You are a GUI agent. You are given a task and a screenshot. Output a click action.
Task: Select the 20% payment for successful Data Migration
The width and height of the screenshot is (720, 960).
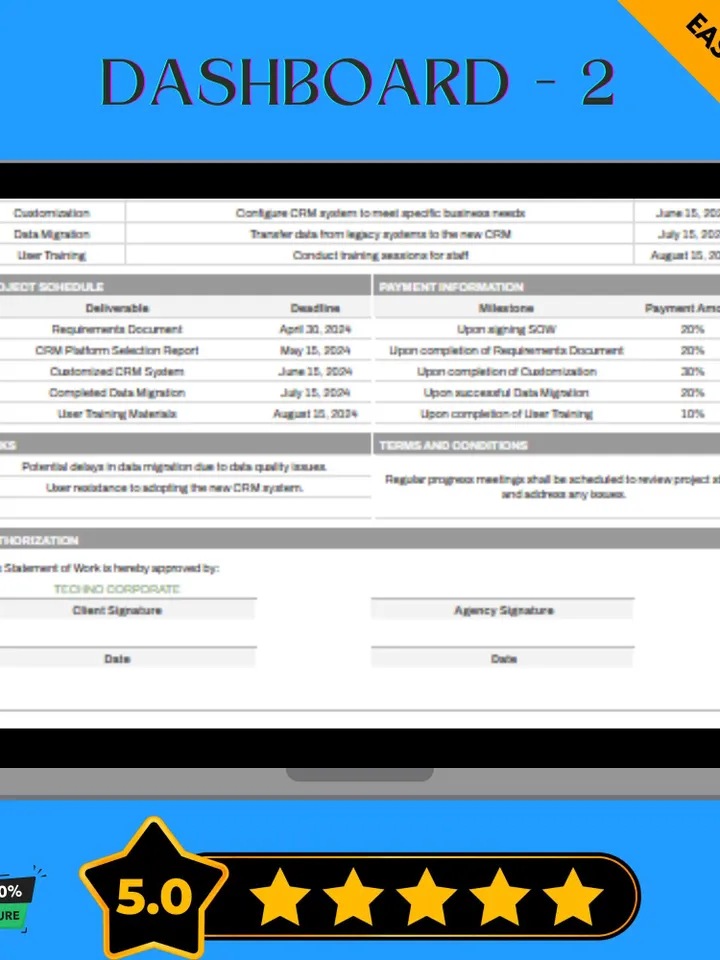pyautogui.click(x=692, y=392)
